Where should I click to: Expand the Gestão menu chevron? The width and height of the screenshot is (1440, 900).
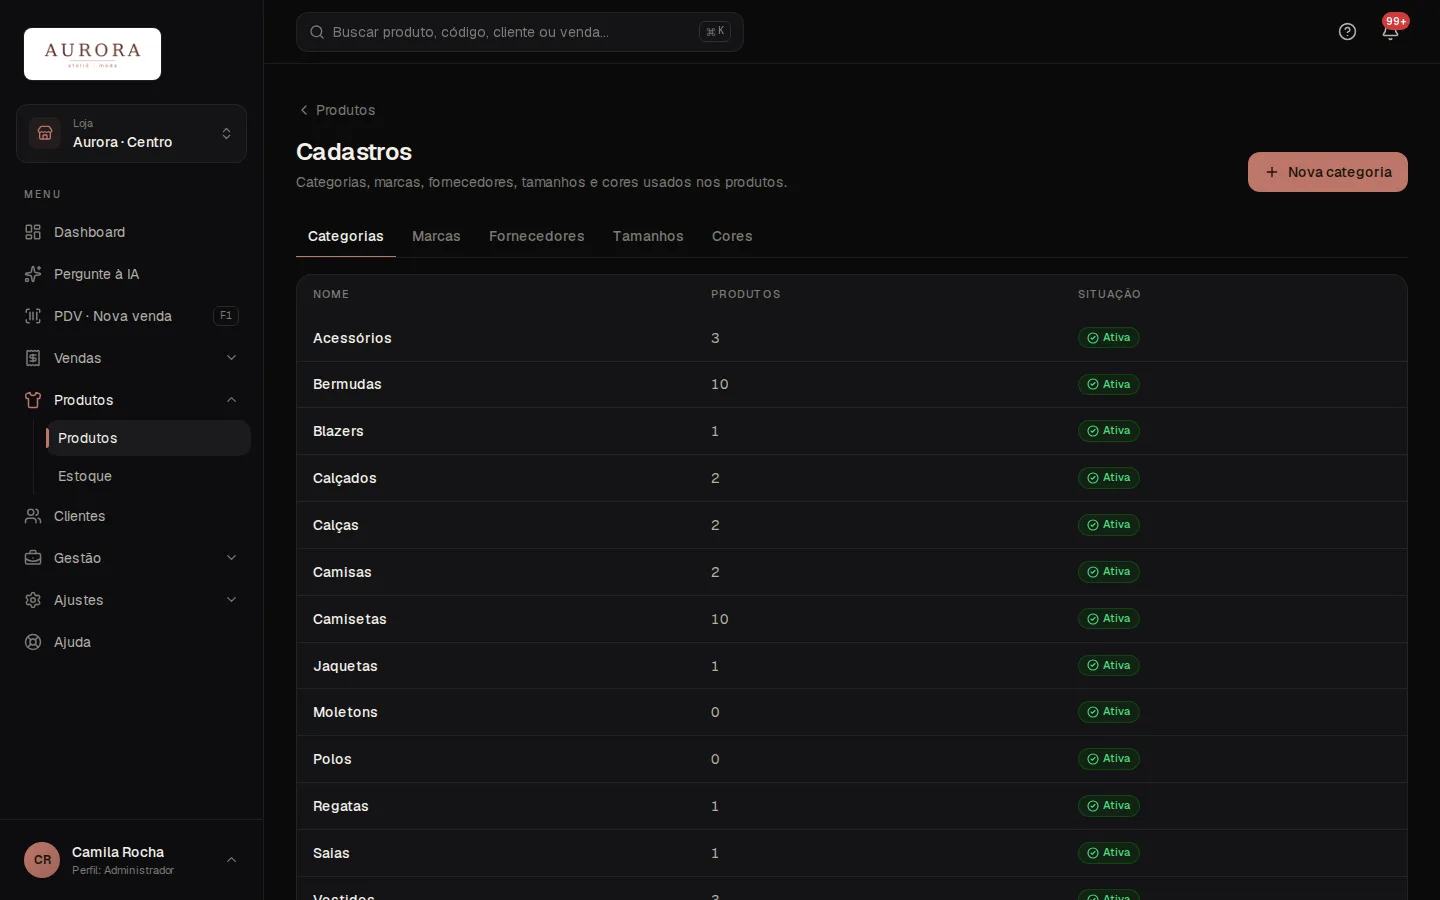pyautogui.click(x=231, y=558)
